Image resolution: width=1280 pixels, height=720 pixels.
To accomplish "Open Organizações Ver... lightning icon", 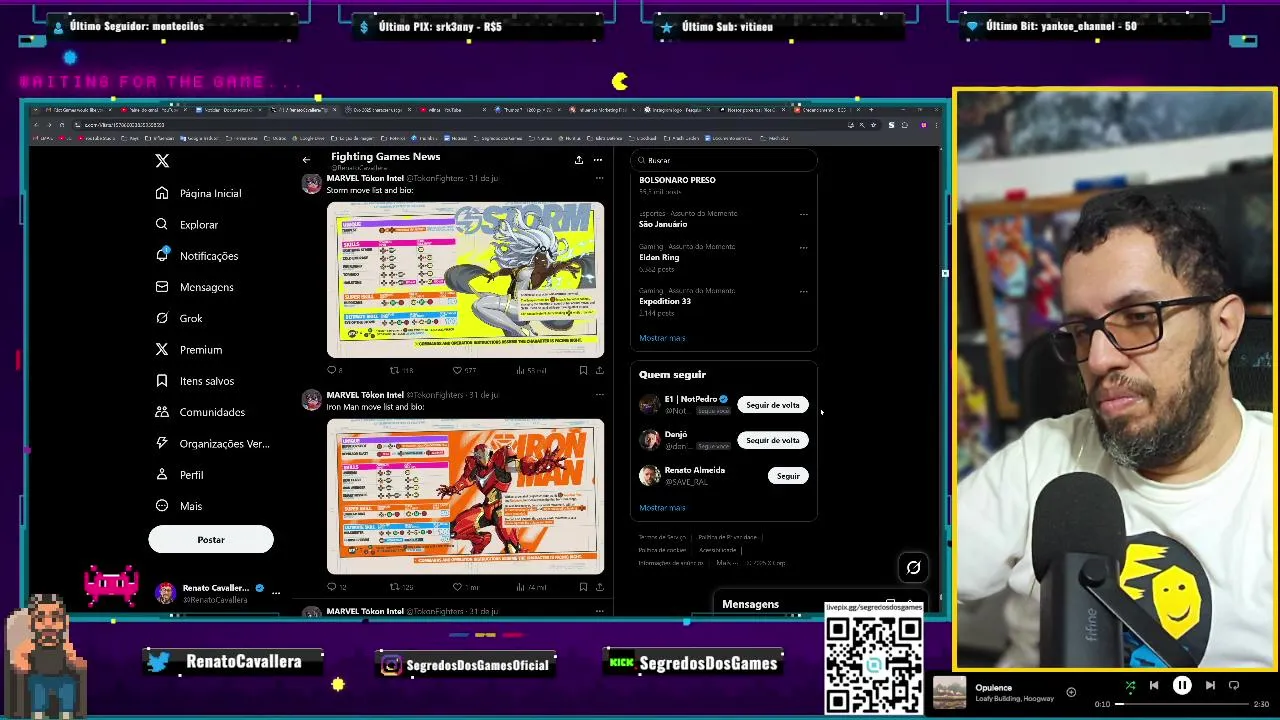I will pos(162,443).
